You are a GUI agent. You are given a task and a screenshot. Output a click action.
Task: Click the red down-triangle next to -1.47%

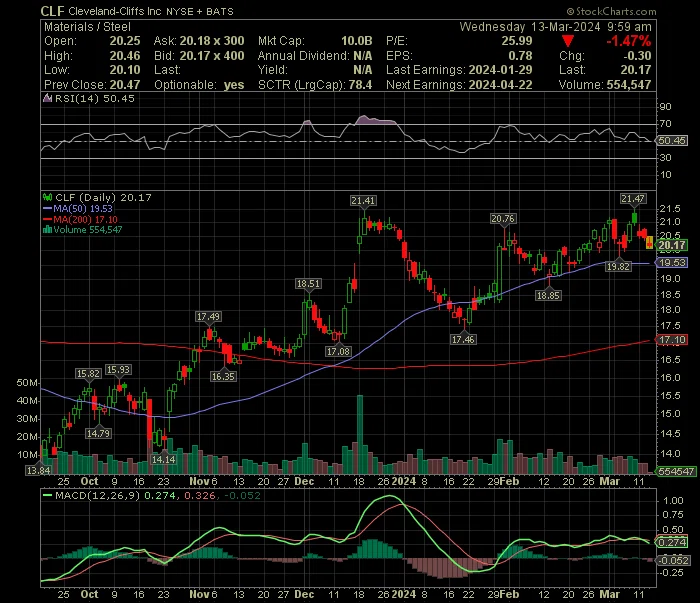tap(567, 42)
